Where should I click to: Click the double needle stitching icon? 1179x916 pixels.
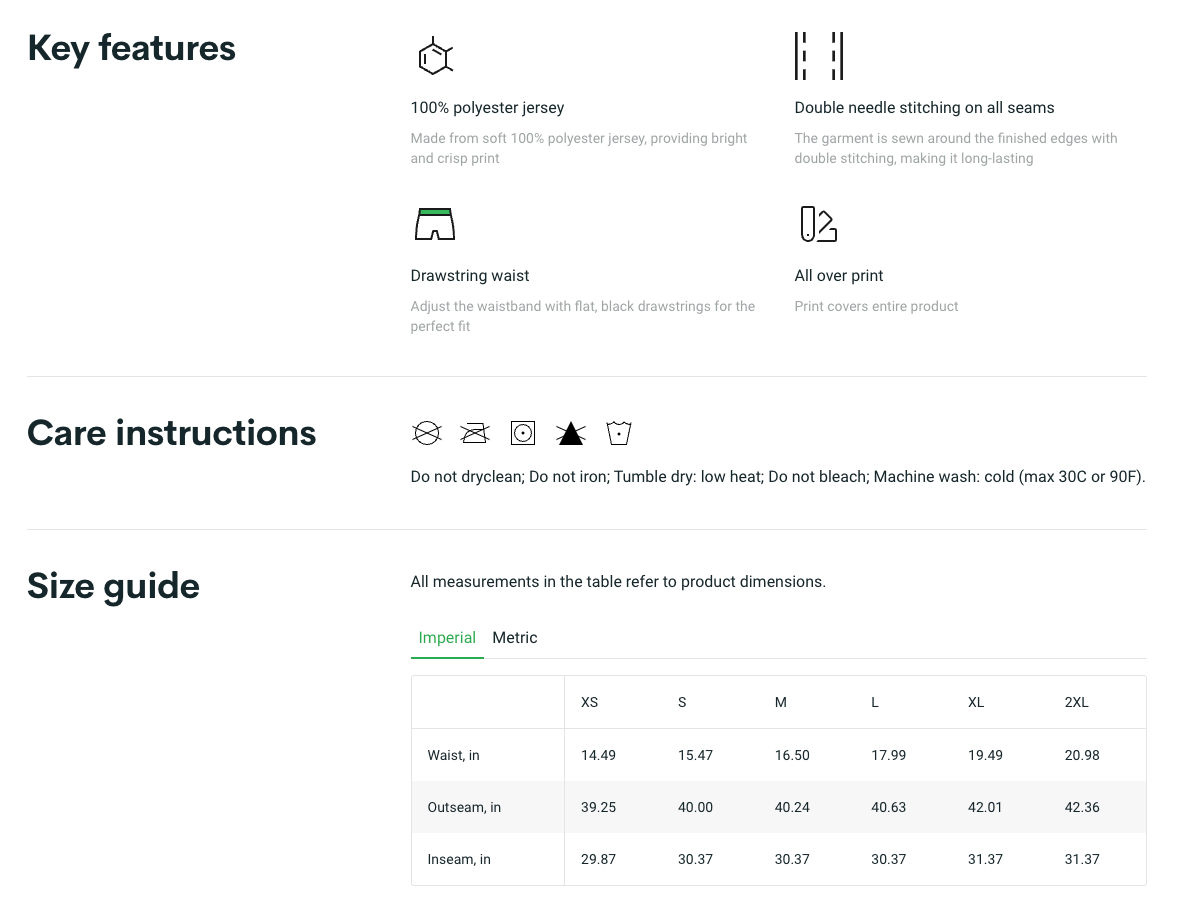[818, 56]
